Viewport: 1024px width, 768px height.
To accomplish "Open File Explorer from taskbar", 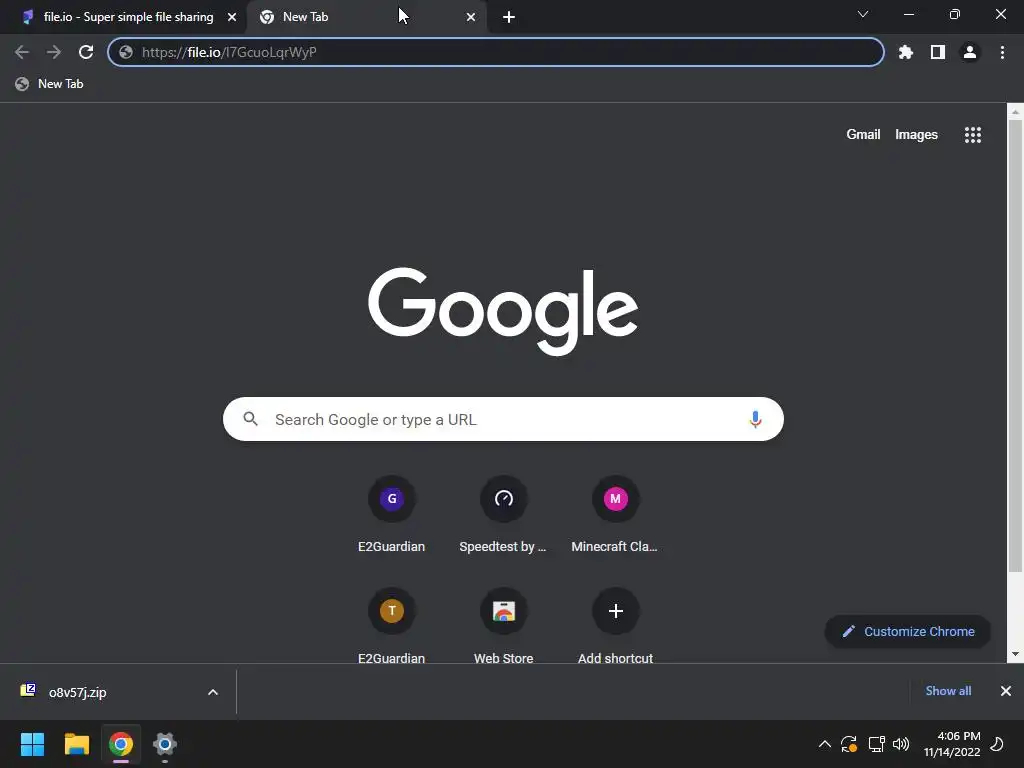I will (76, 744).
